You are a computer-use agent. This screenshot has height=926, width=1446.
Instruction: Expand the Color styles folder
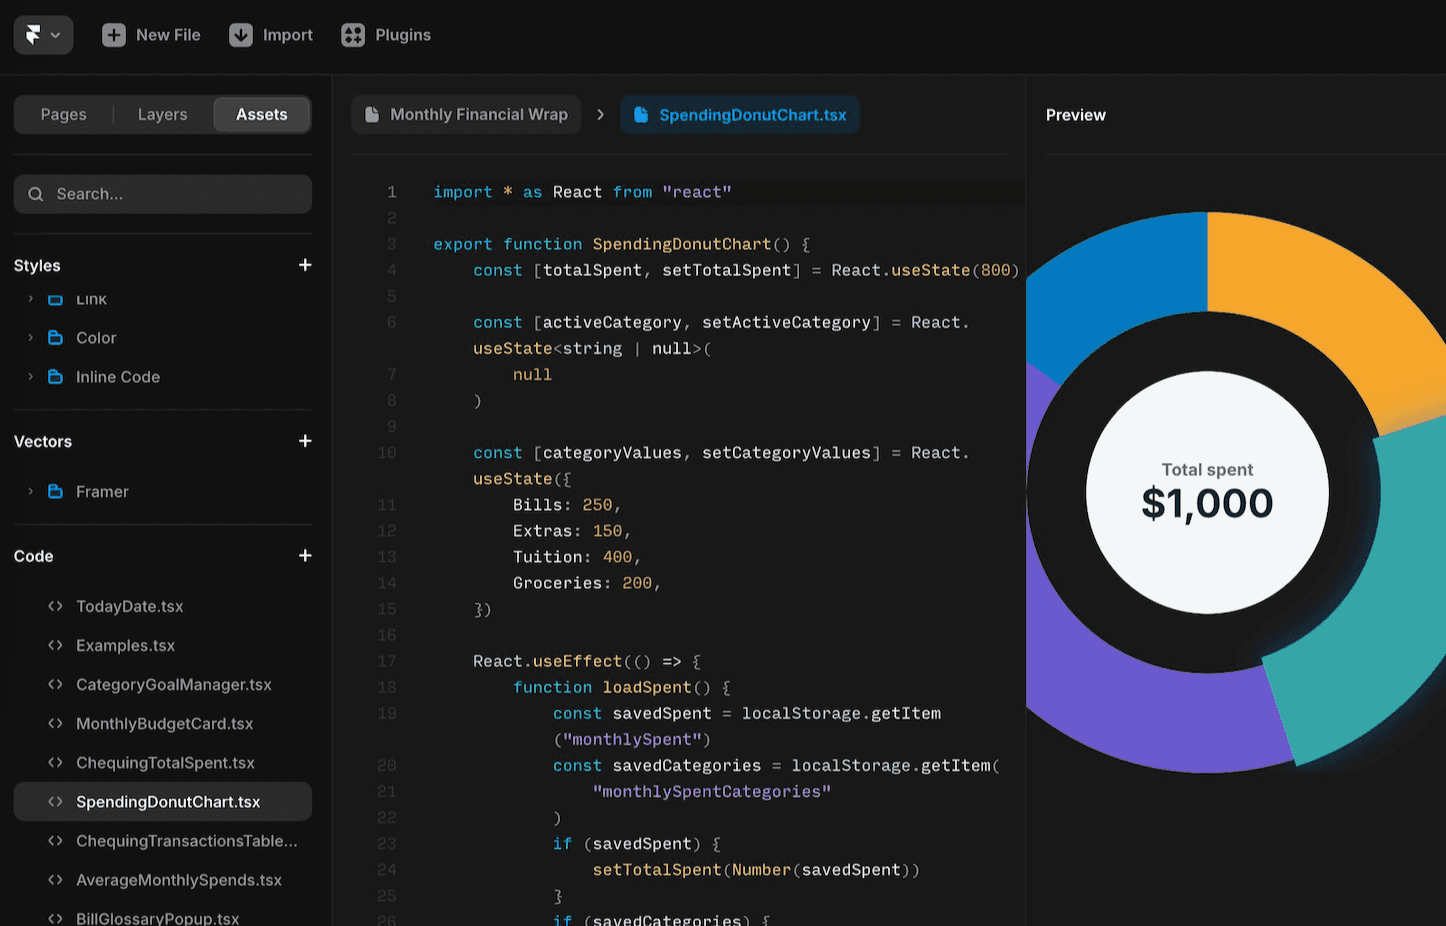click(x=30, y=338)
